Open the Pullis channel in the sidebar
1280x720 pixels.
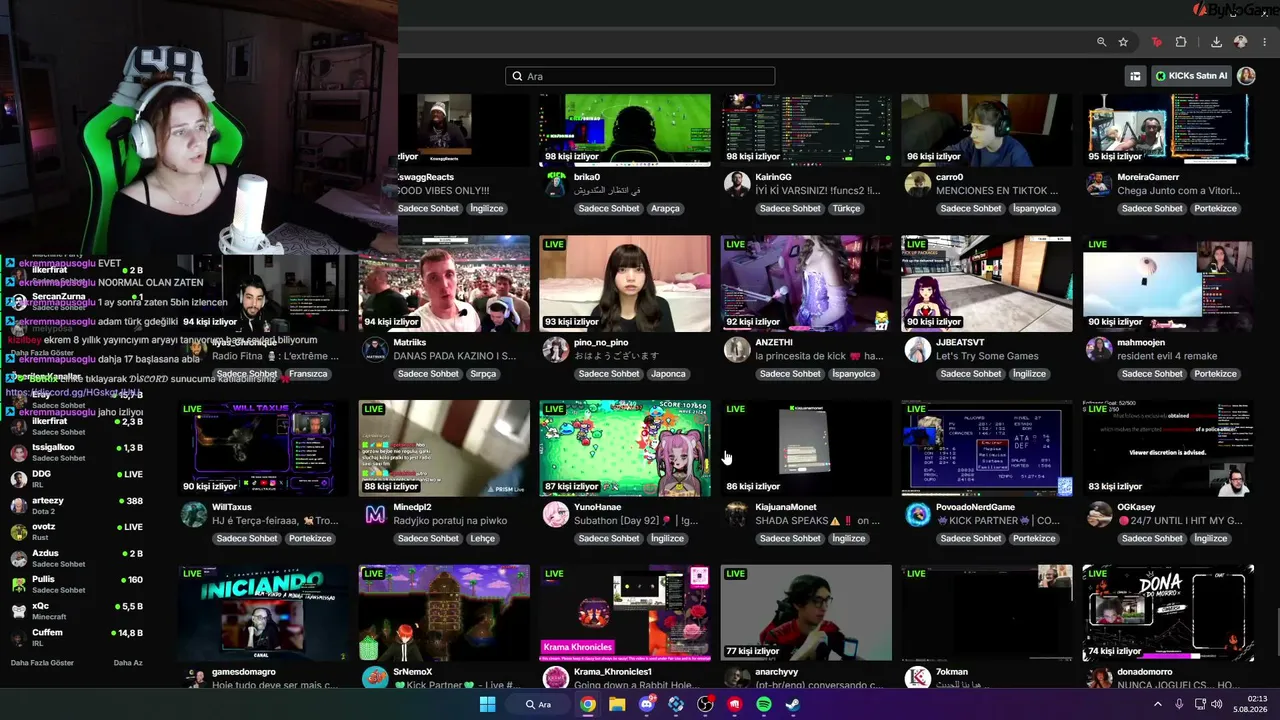coord(77,584)
